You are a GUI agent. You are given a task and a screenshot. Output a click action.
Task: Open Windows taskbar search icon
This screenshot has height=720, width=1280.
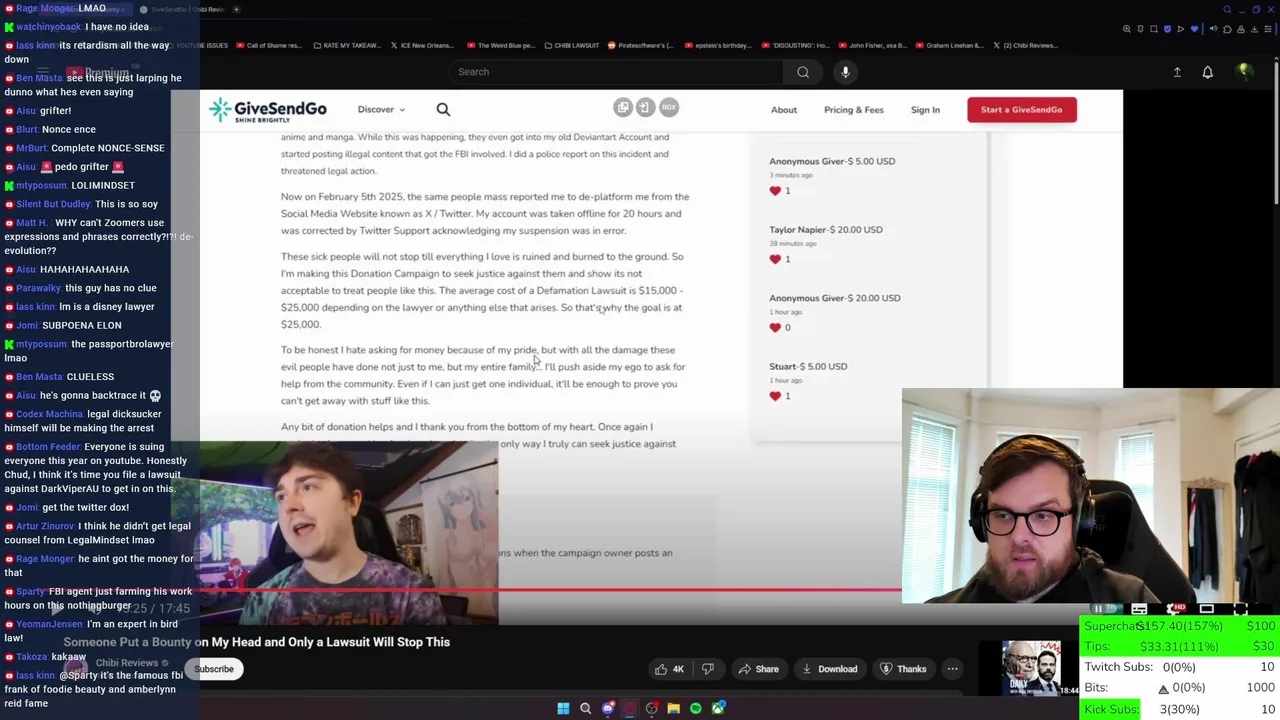[585, 708]
